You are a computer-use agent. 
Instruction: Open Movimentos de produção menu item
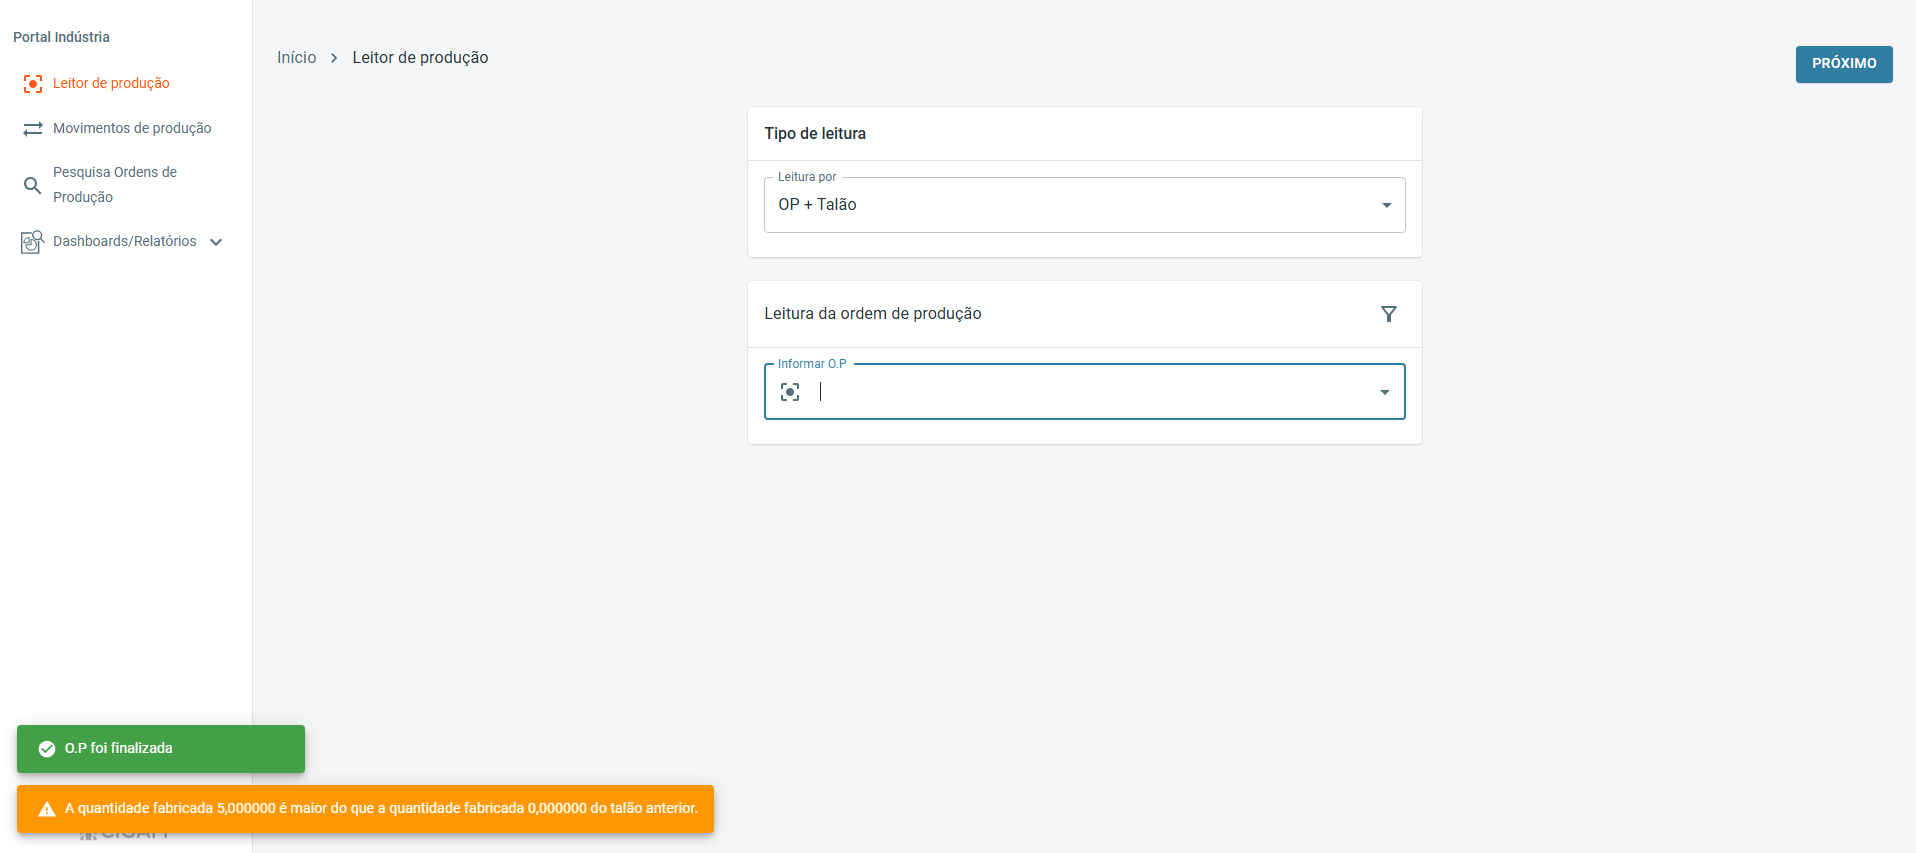[132, 128]
